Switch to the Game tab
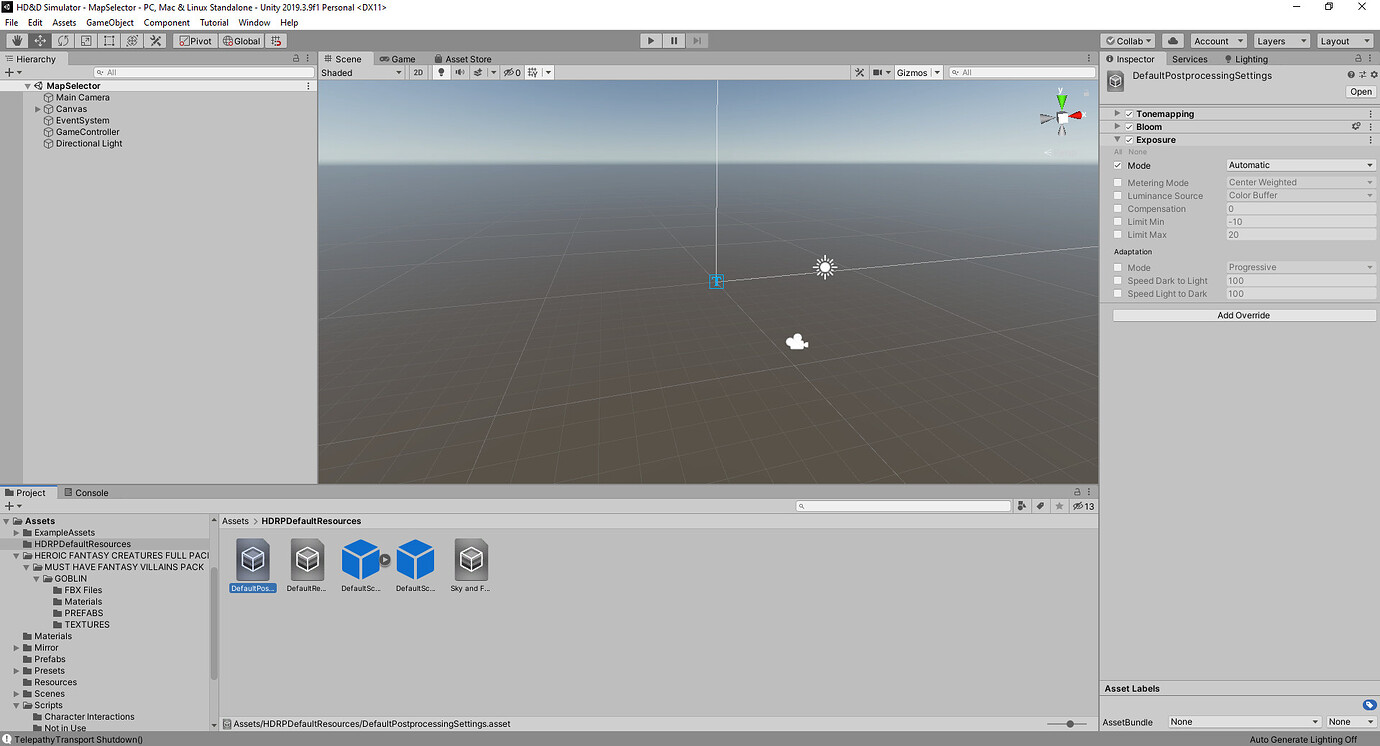The width and height of the screenshot is (1380, 746). 399,58
